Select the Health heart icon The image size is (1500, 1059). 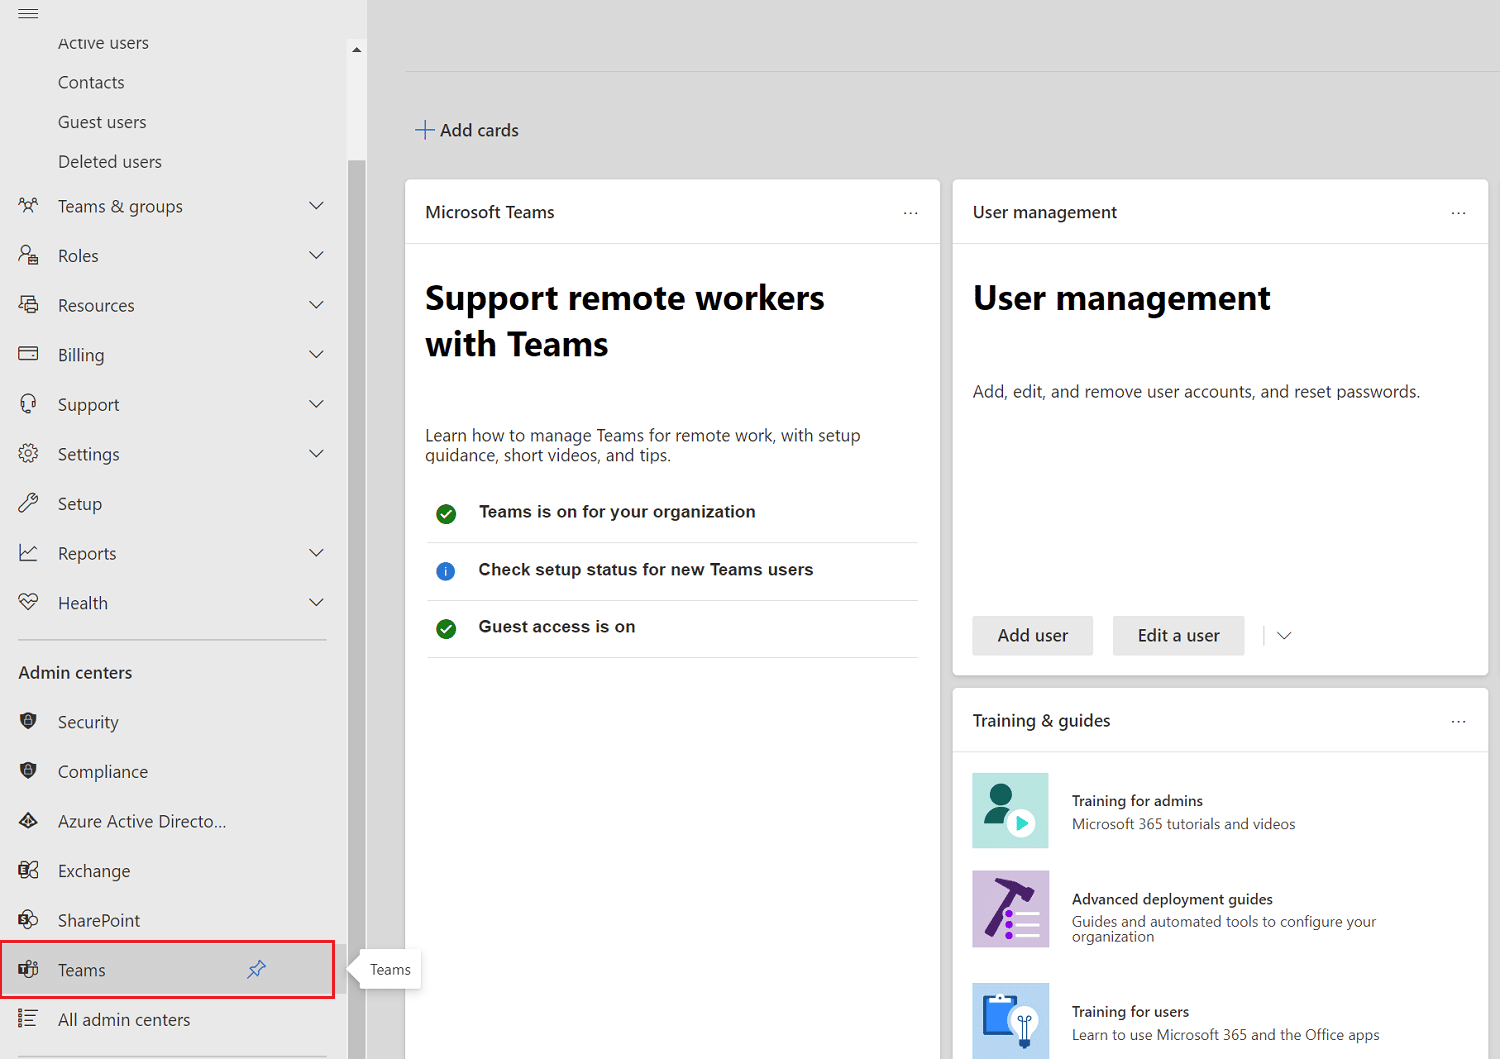pyautogui.click(x=28, y=602)
